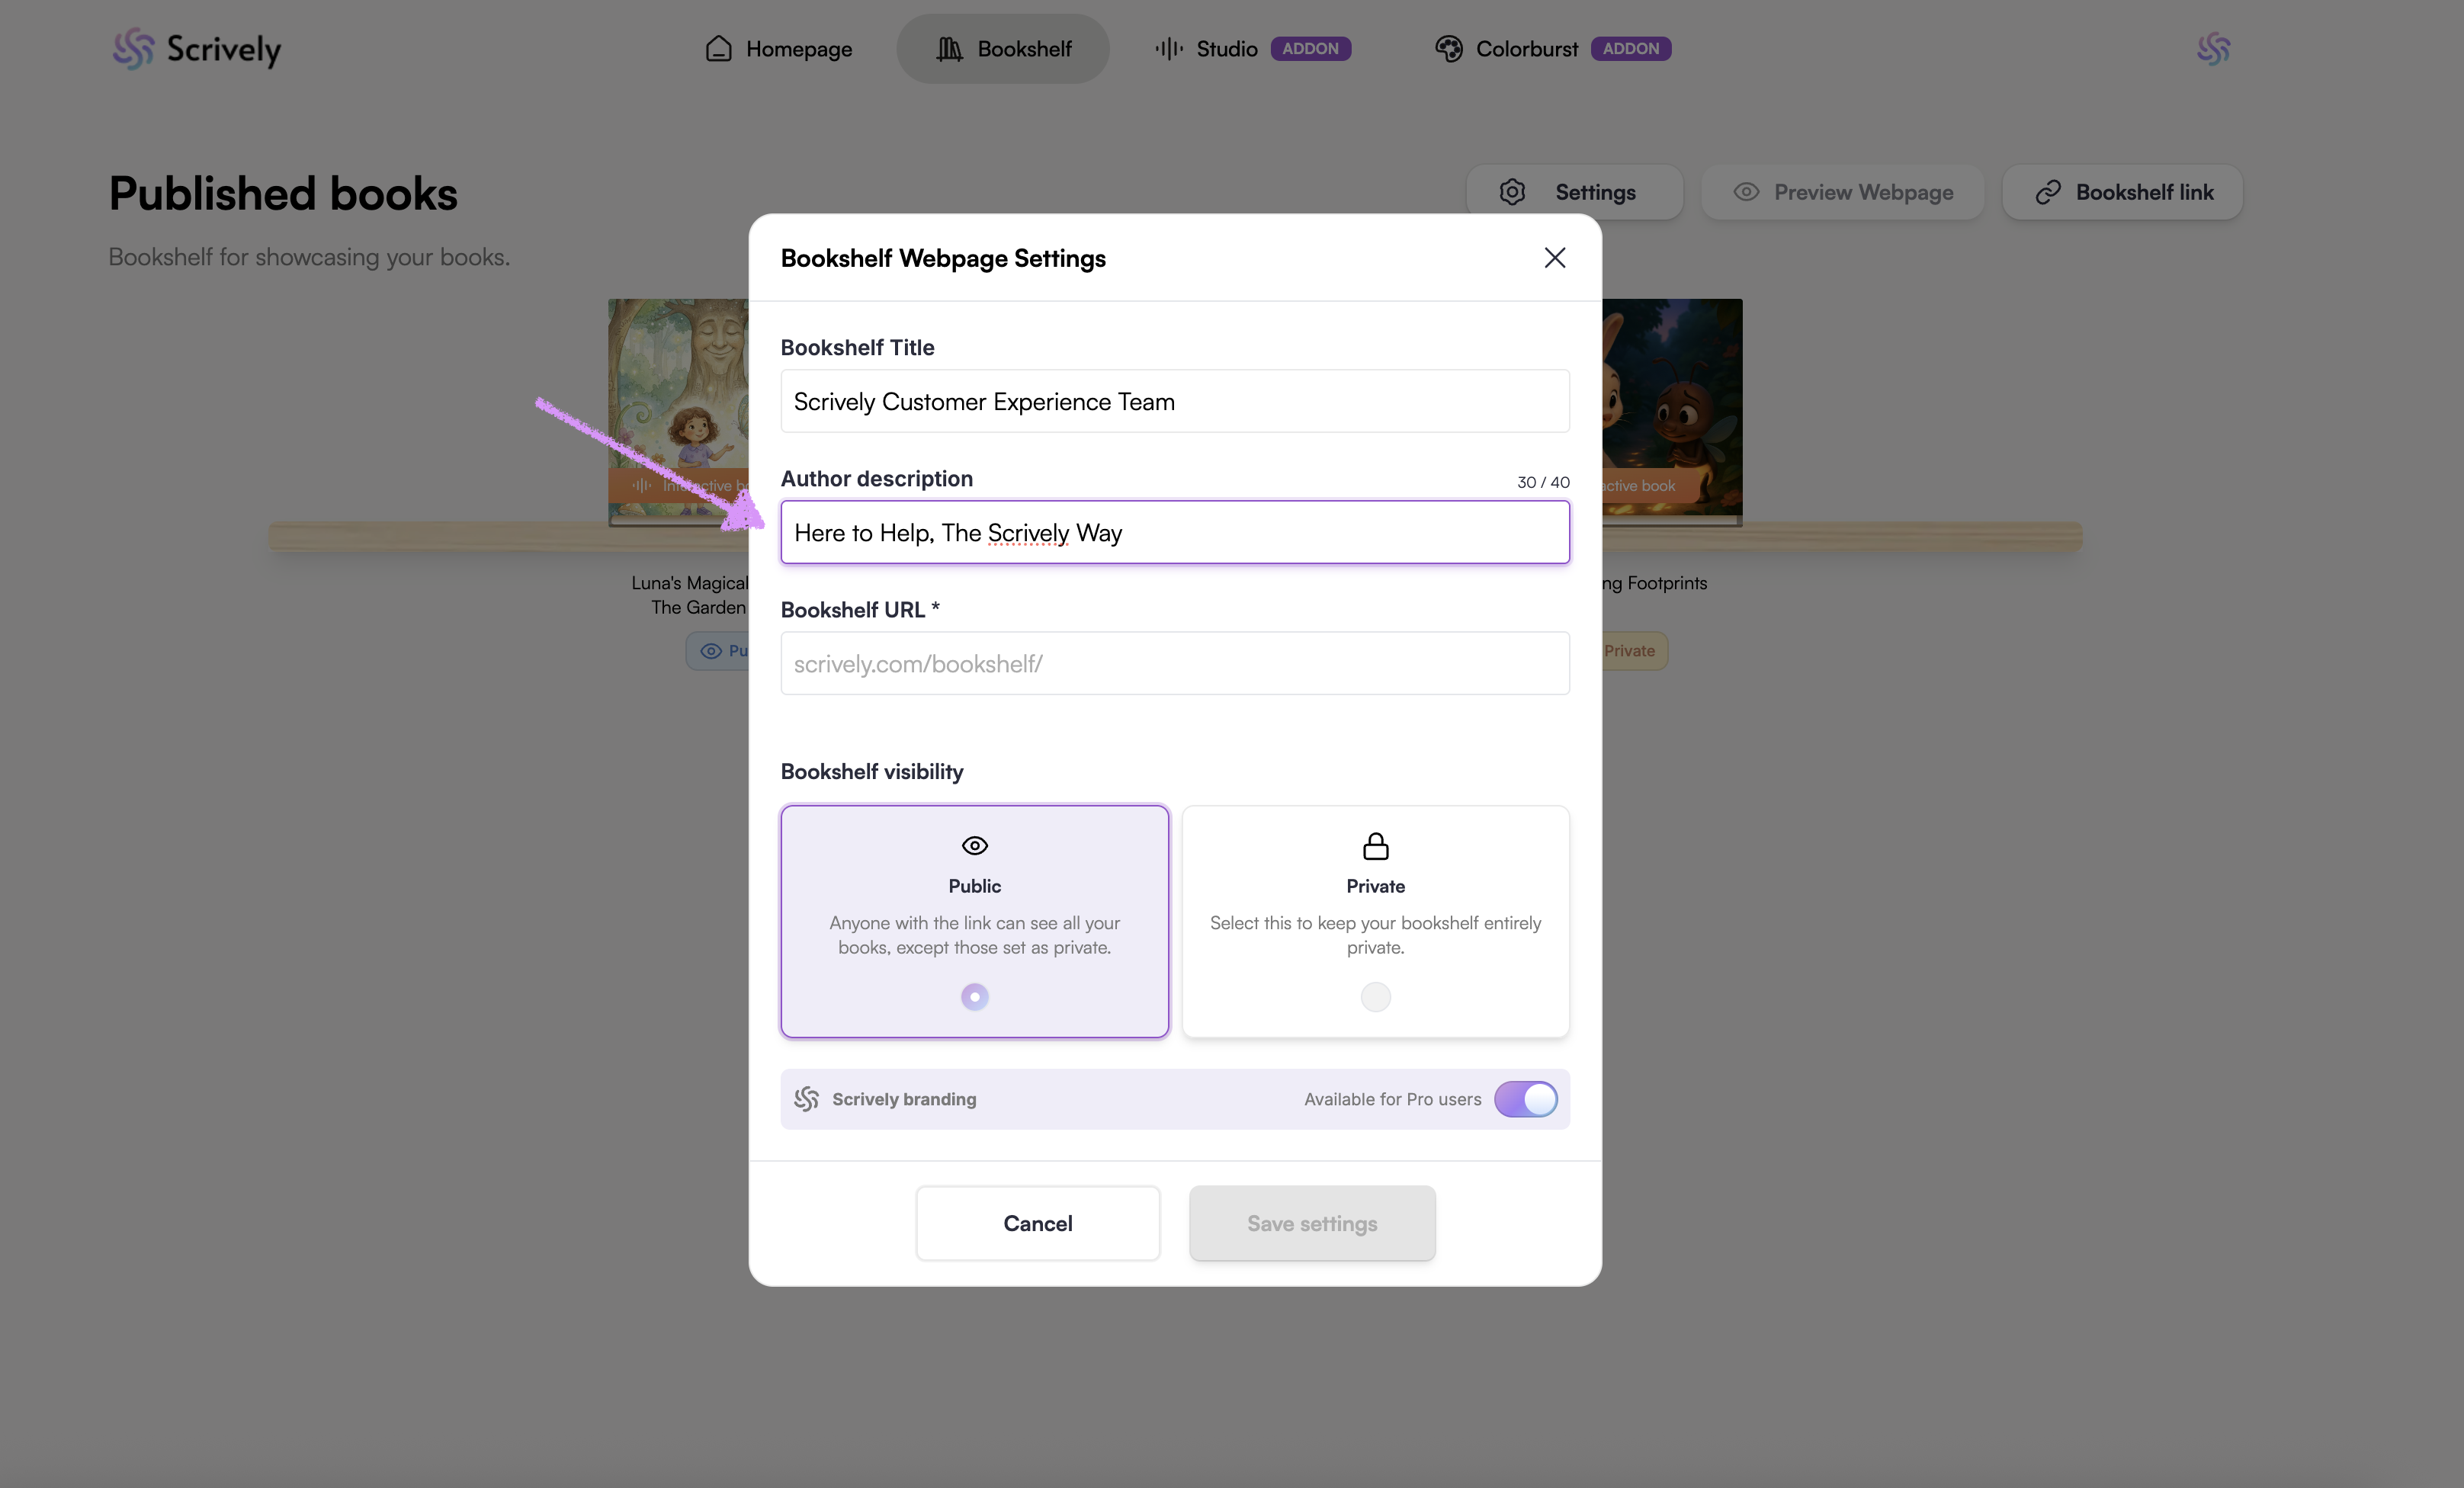The image size is (2464, 1488).
Task: Close the Bookshelf Webpage Settings dialog
Action: (x=1554, y=258)
